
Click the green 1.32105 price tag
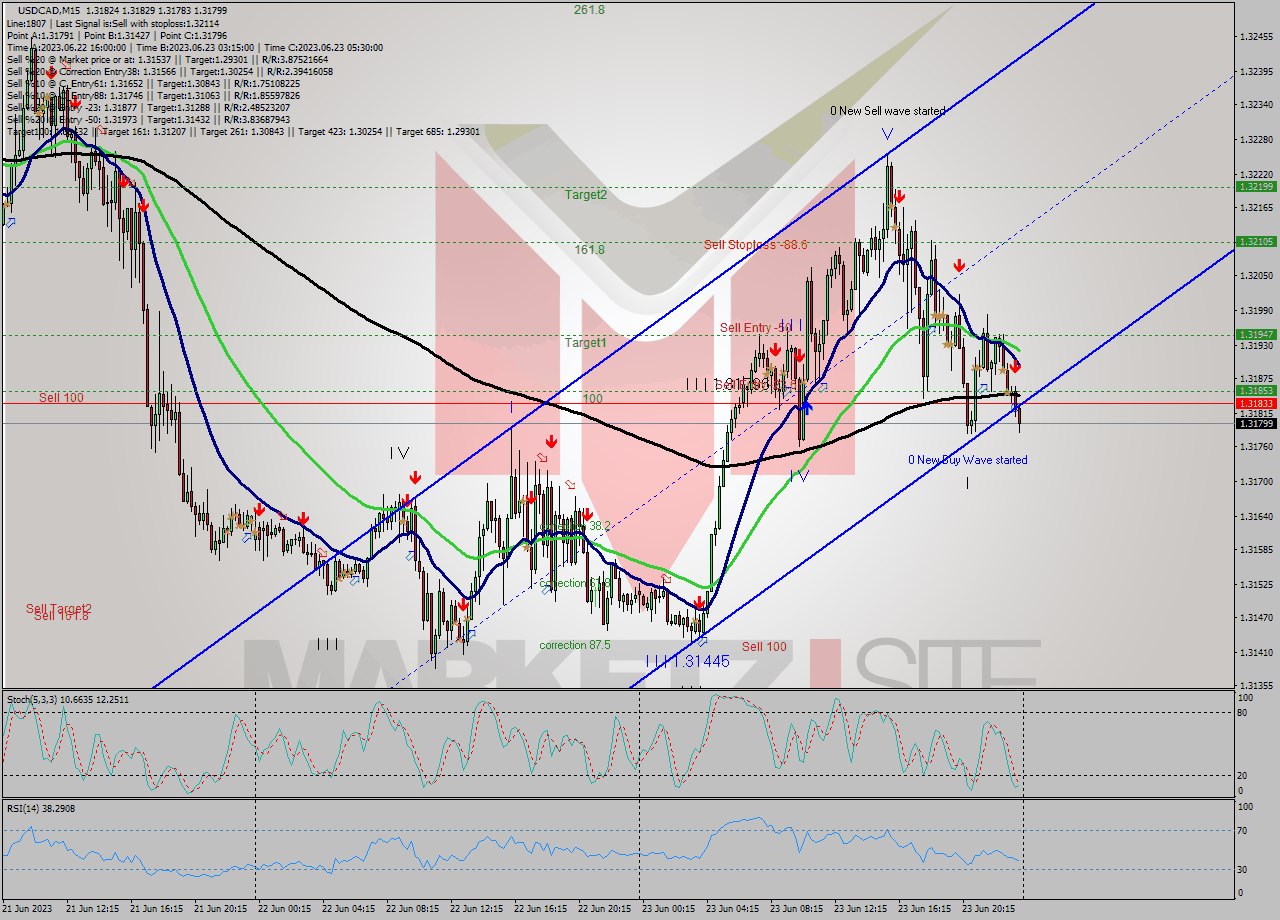pyautogui.click(x=1255, y=241)
